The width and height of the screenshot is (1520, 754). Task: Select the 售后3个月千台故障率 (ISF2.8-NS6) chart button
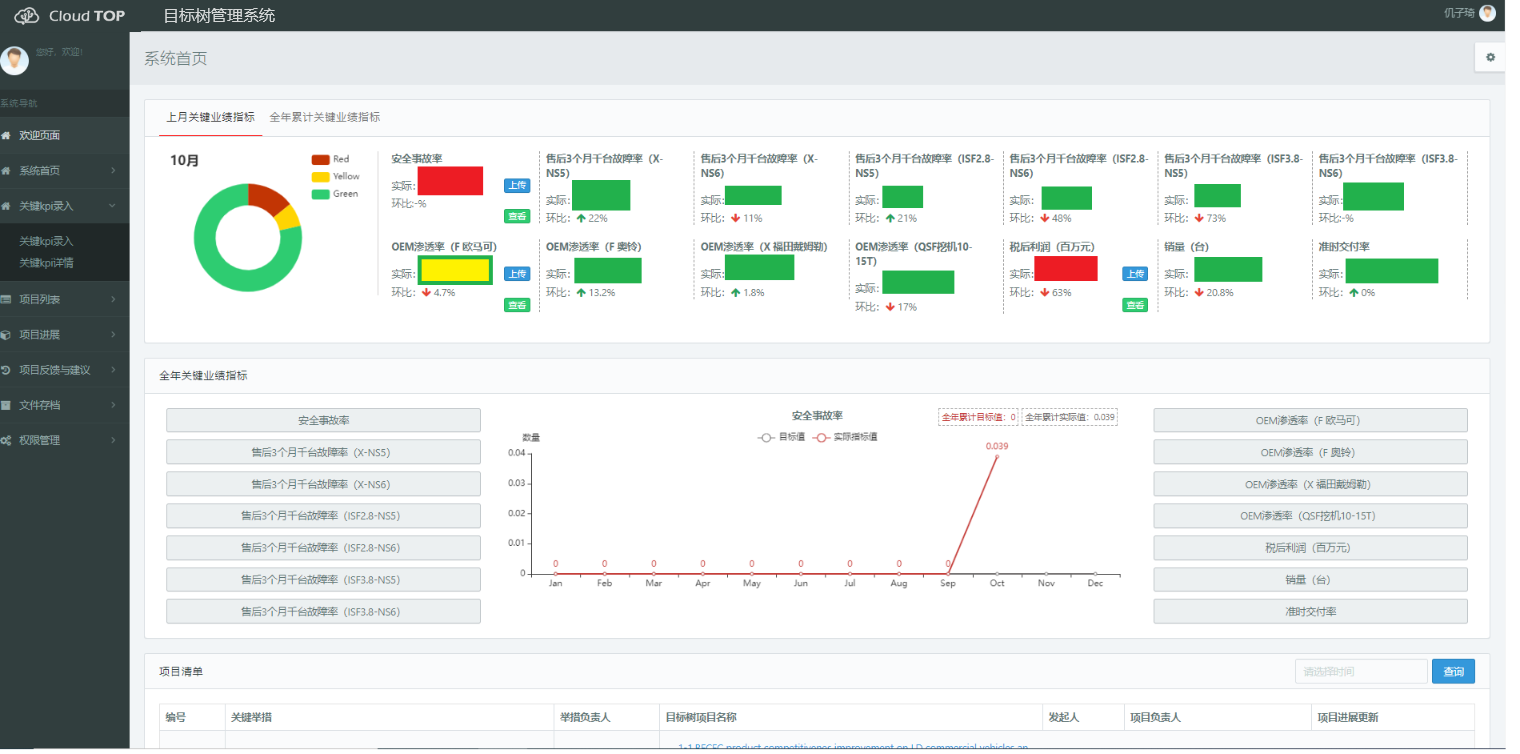tap(323, 548)
